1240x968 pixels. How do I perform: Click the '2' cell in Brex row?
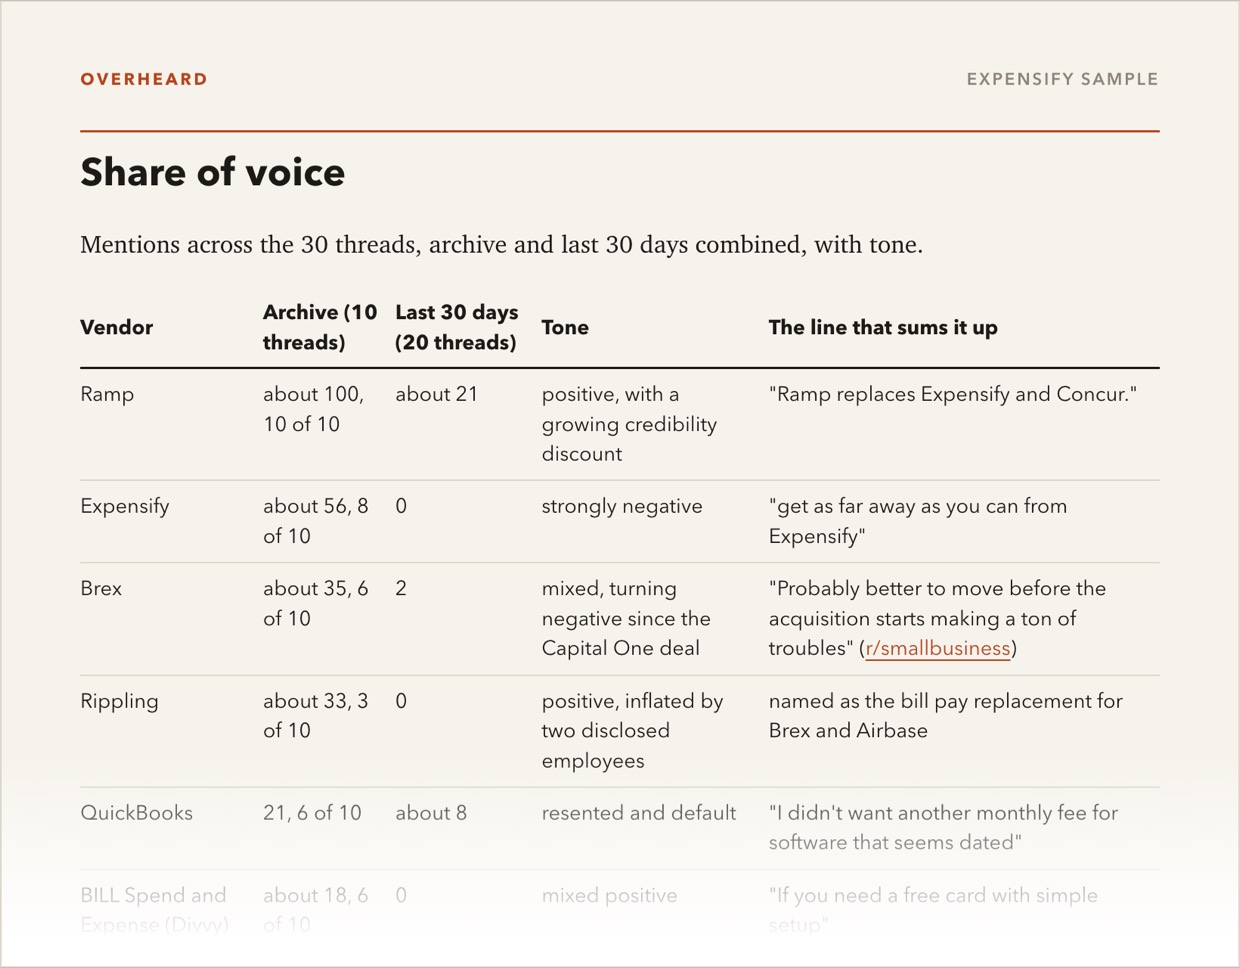point(401,588)
